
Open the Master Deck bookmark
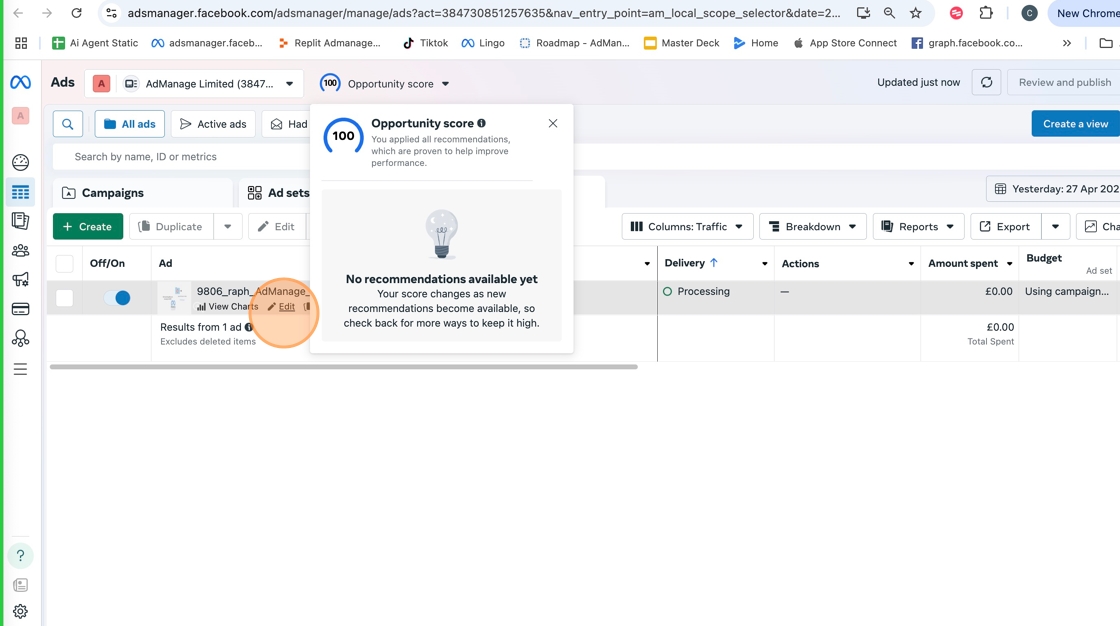tap(681, 43)
